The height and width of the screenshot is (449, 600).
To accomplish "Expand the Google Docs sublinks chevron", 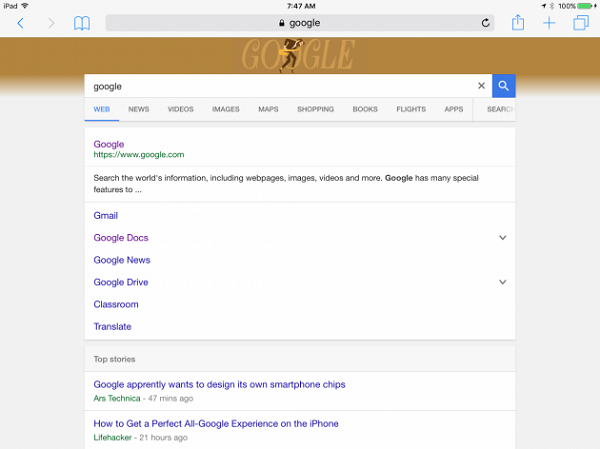I will coord(502,238).
